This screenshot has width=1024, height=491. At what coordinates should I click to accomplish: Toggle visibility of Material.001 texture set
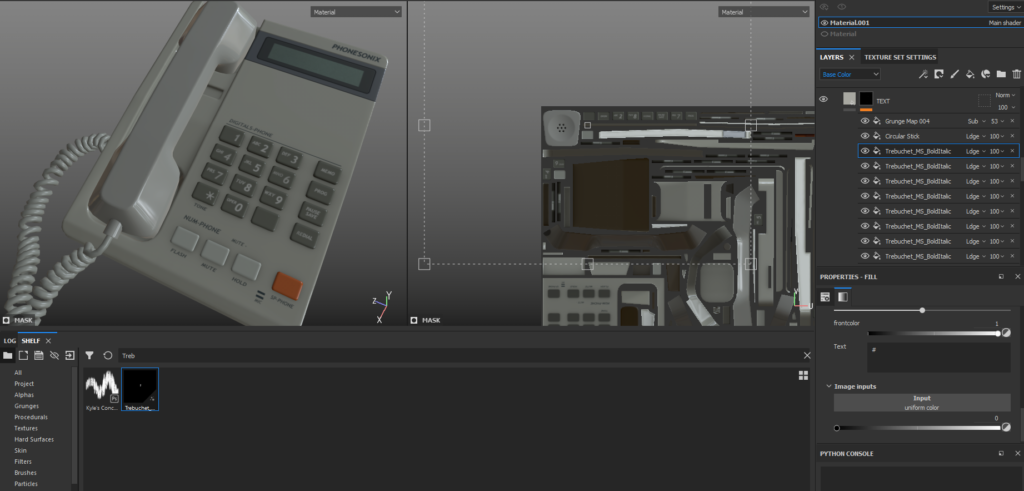pos(824,22)
